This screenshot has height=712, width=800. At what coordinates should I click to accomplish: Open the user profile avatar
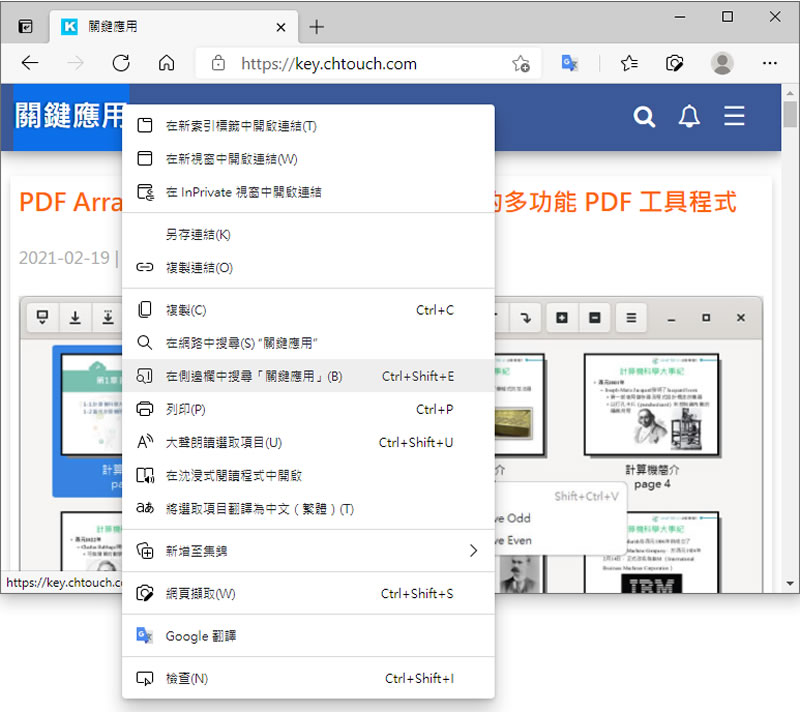point(722,63)
